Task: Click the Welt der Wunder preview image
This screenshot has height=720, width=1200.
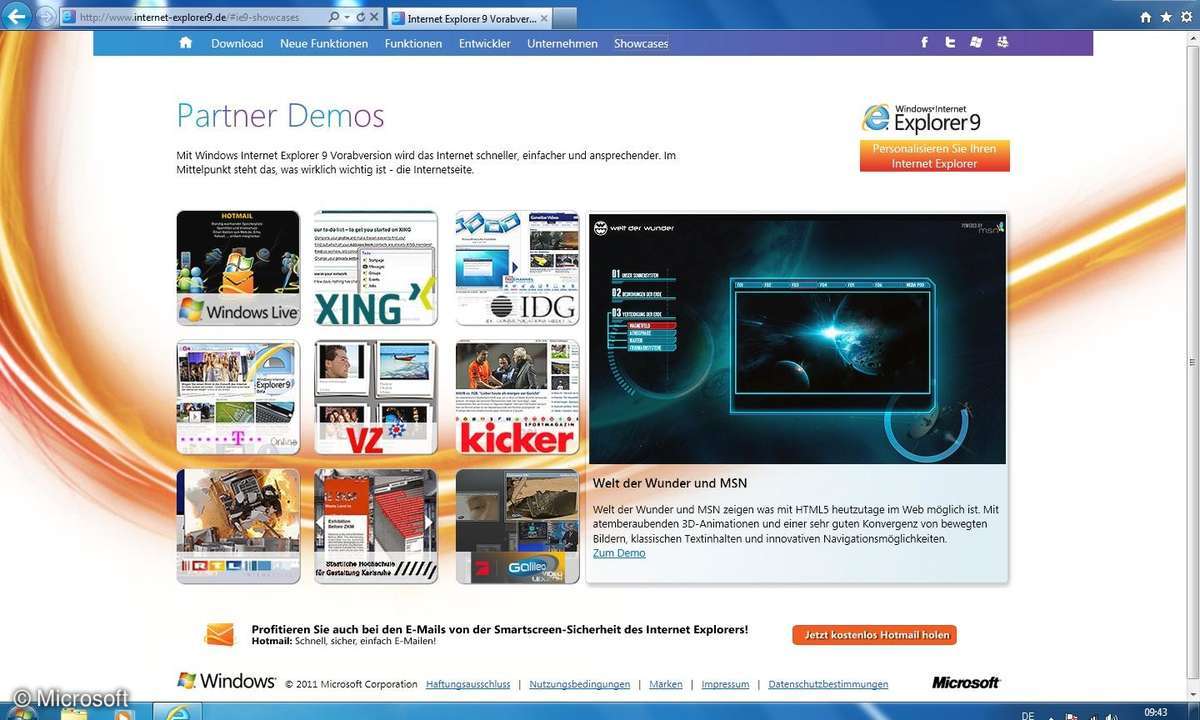Action: point(797,338)
